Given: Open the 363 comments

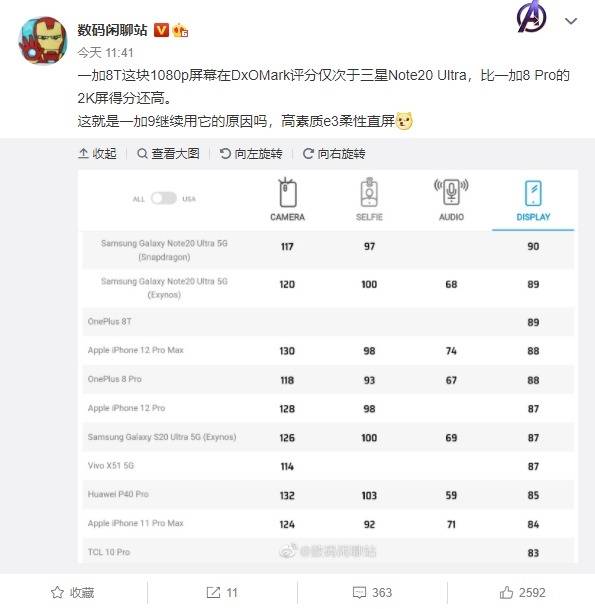Looking at the screenshot, I should click(x=372, y=592).
